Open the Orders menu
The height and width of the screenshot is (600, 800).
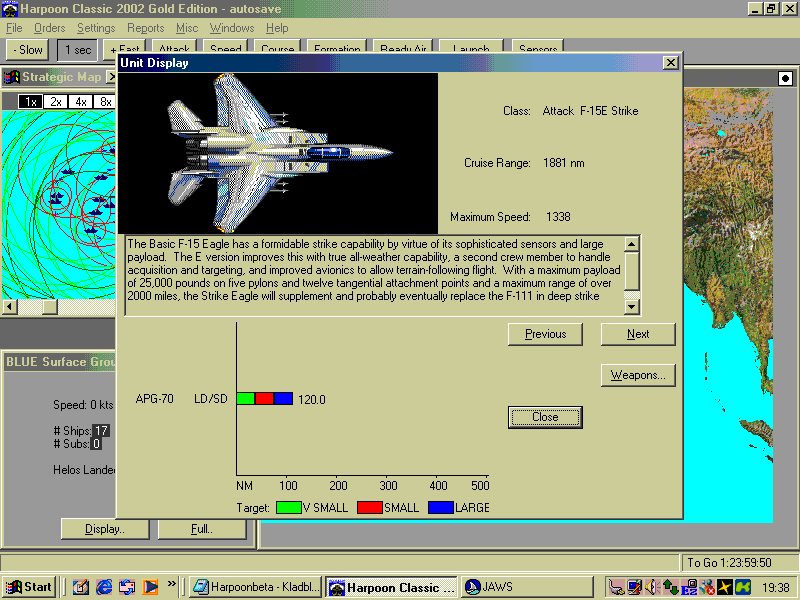tap(49, 28)
